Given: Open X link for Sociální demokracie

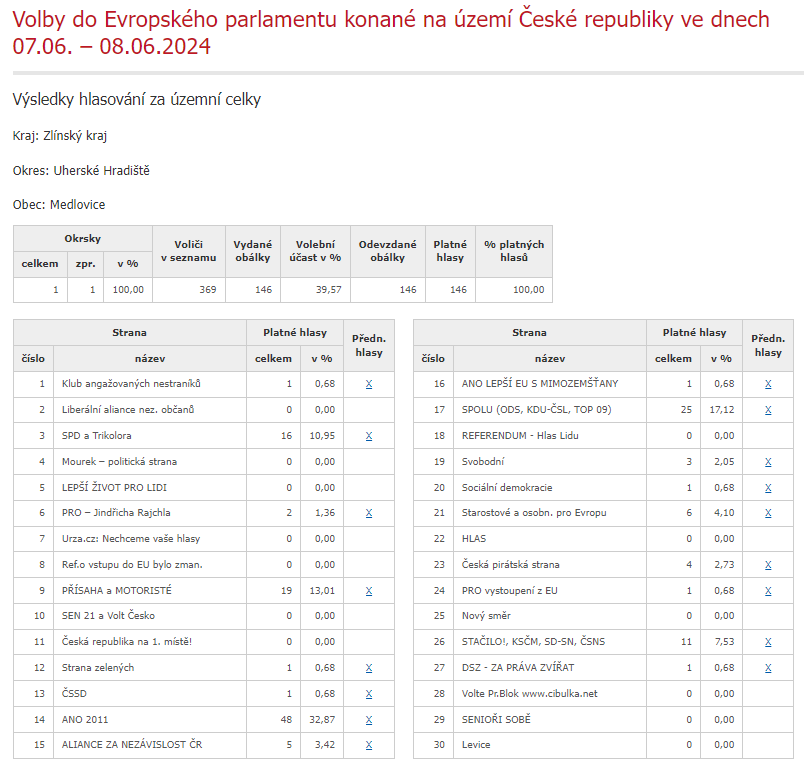Looking at the screenshot, I should 768,487.
